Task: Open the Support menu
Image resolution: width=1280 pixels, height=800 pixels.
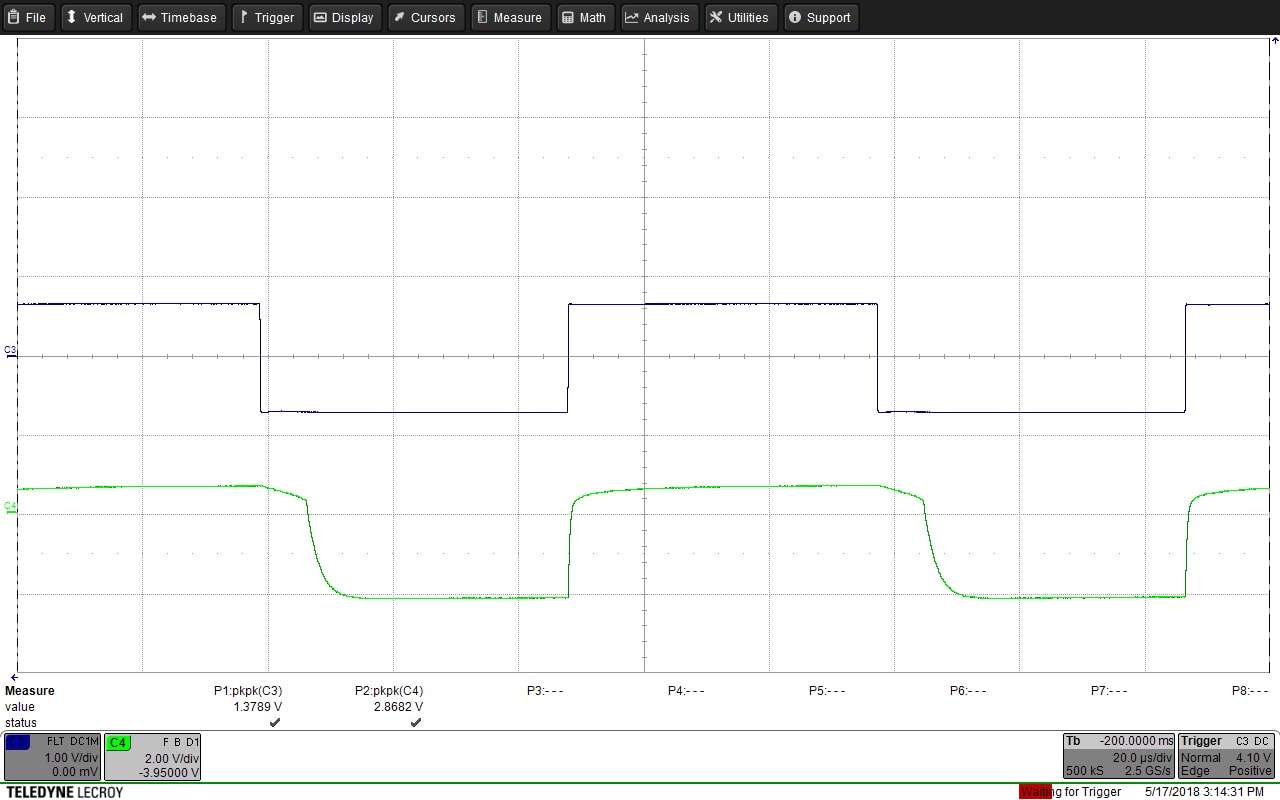Action: coord(821,17)
